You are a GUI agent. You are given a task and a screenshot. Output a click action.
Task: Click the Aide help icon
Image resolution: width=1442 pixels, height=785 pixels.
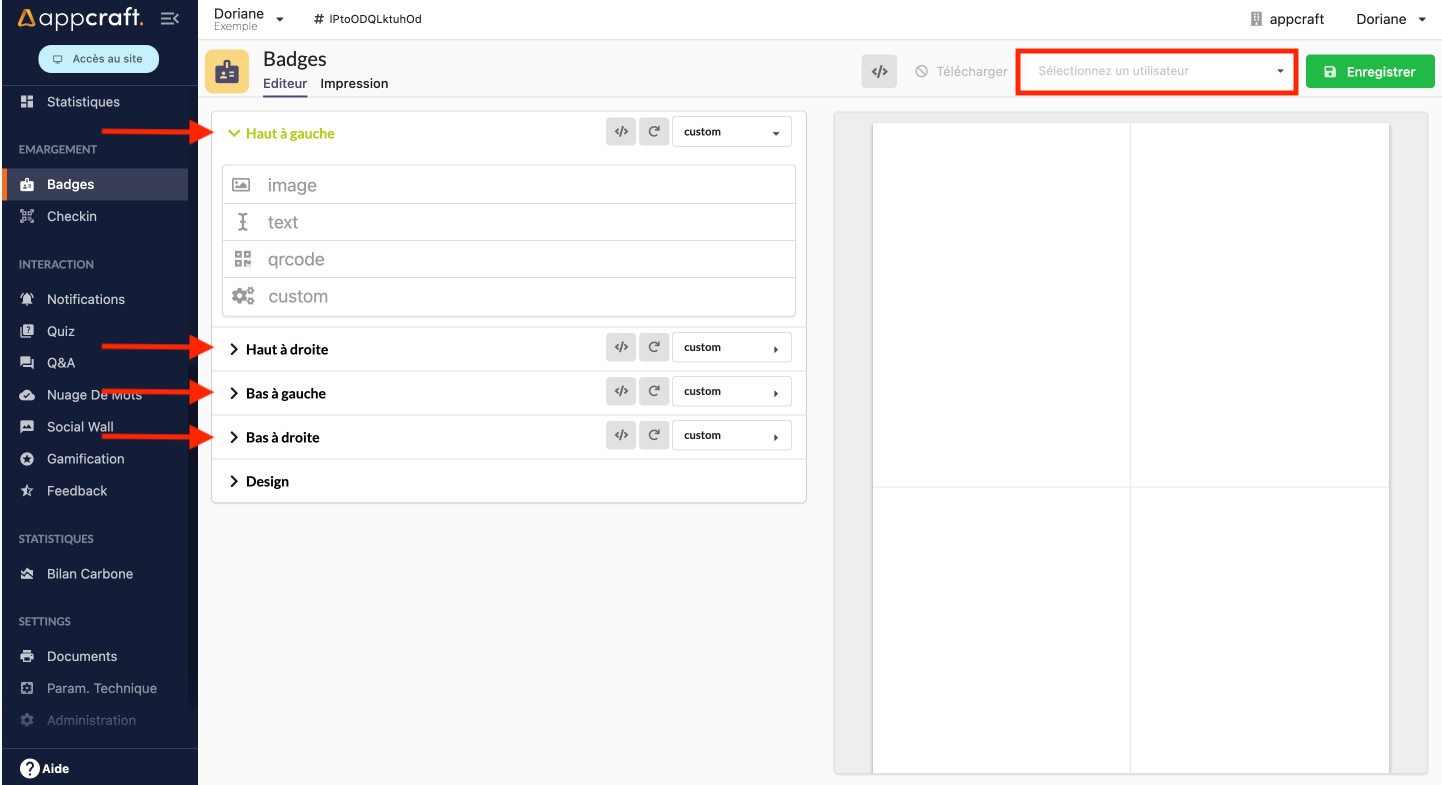point(30,769)
